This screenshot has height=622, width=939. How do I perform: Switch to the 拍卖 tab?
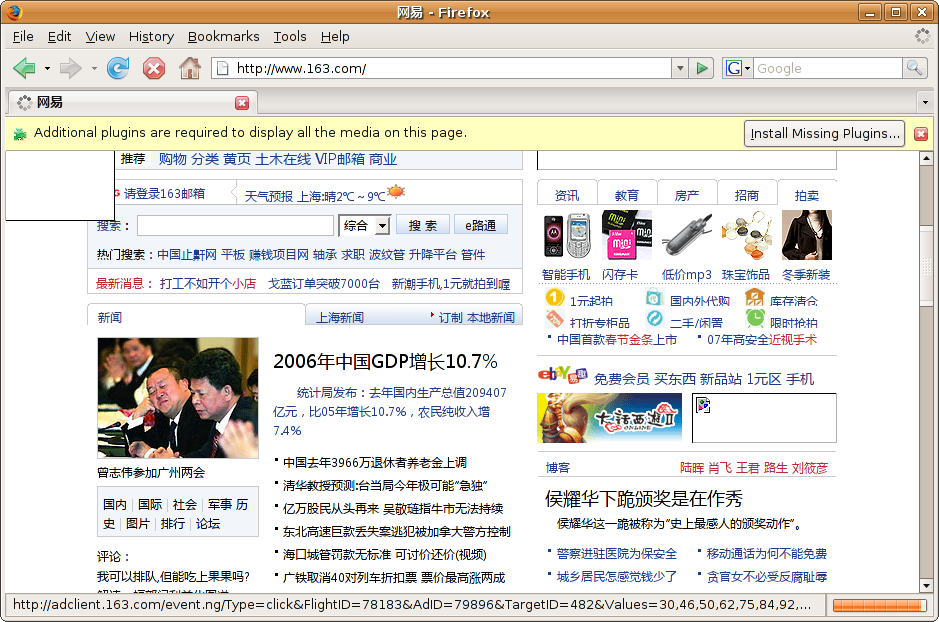tap(807, 195)
